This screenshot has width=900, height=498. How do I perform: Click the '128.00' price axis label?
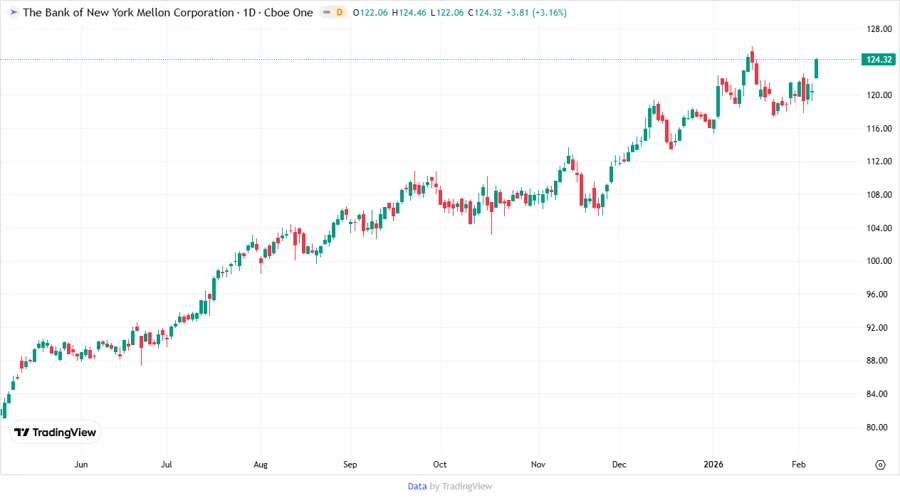(x=879, y=29)
